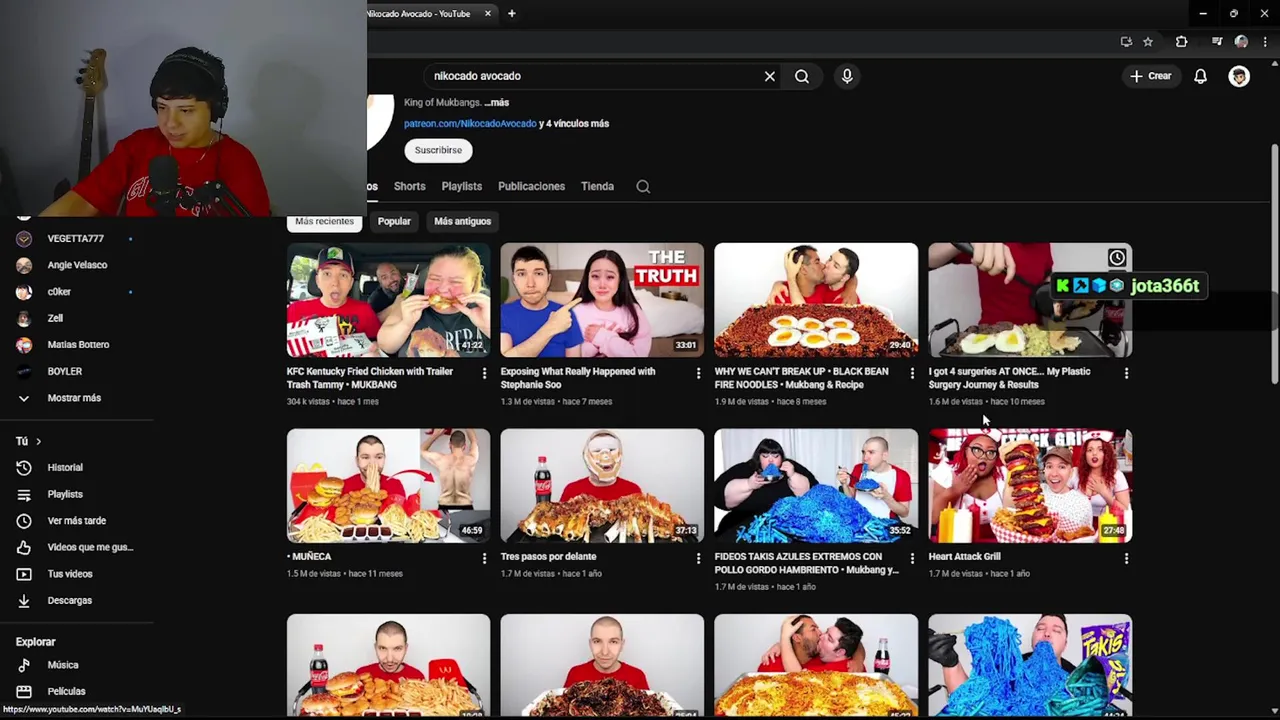Open BOYLER subscription channel
Image resolution: width=1280 pixels, height=720 pixels.
click(x=64, y=371)
